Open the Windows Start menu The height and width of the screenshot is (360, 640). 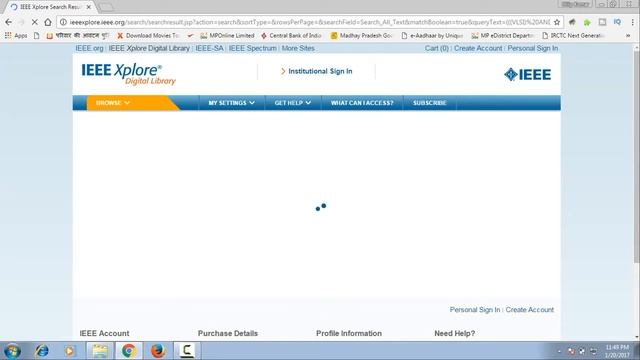12,351
